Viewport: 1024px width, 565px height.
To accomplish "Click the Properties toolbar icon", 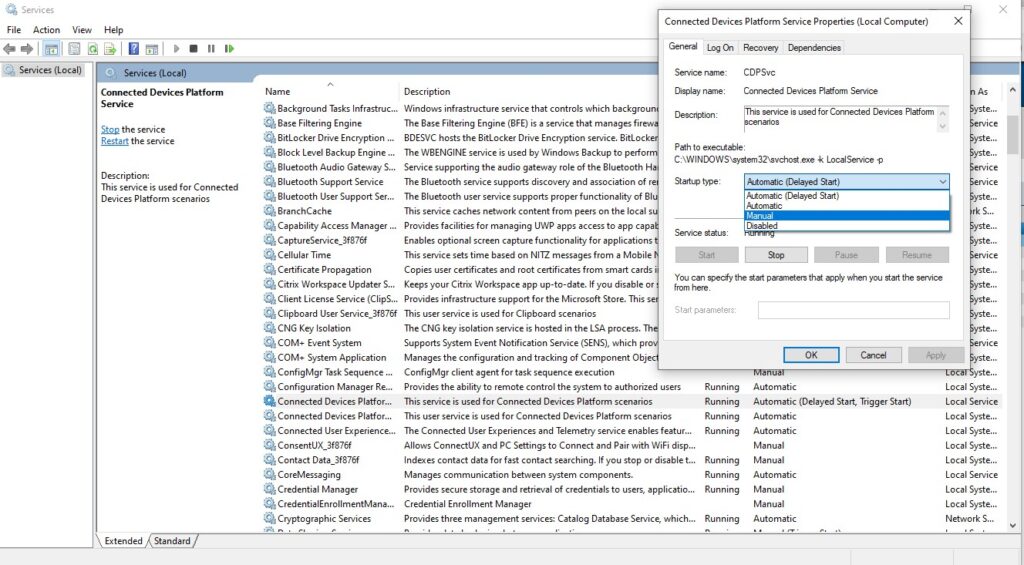I will (x=74, y=48).
